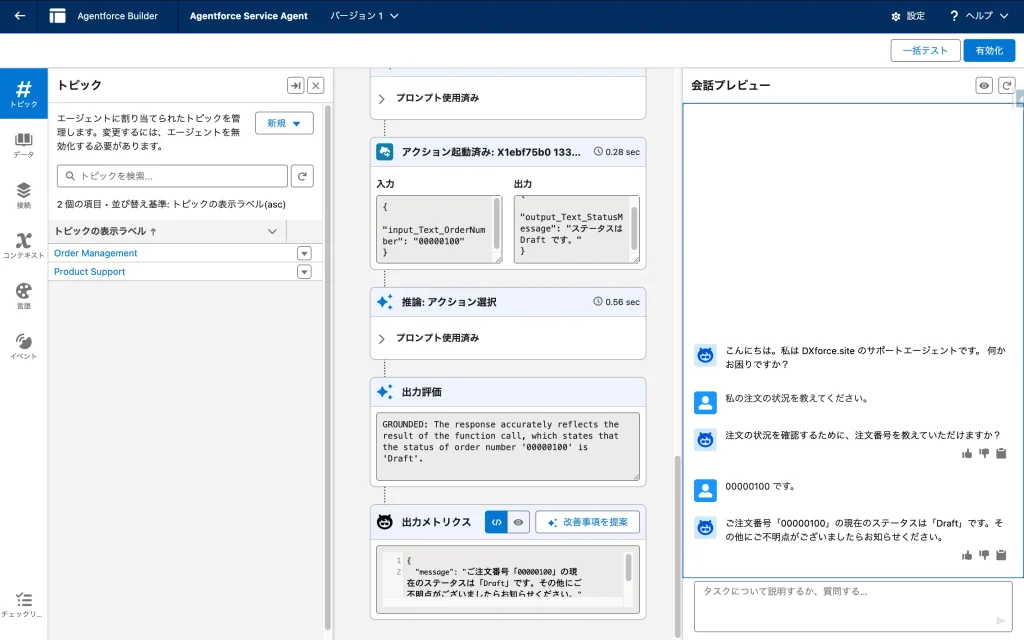1024x640 pixels.
Task: Switch output metrics to code view
Action: [x=496, y=522]
